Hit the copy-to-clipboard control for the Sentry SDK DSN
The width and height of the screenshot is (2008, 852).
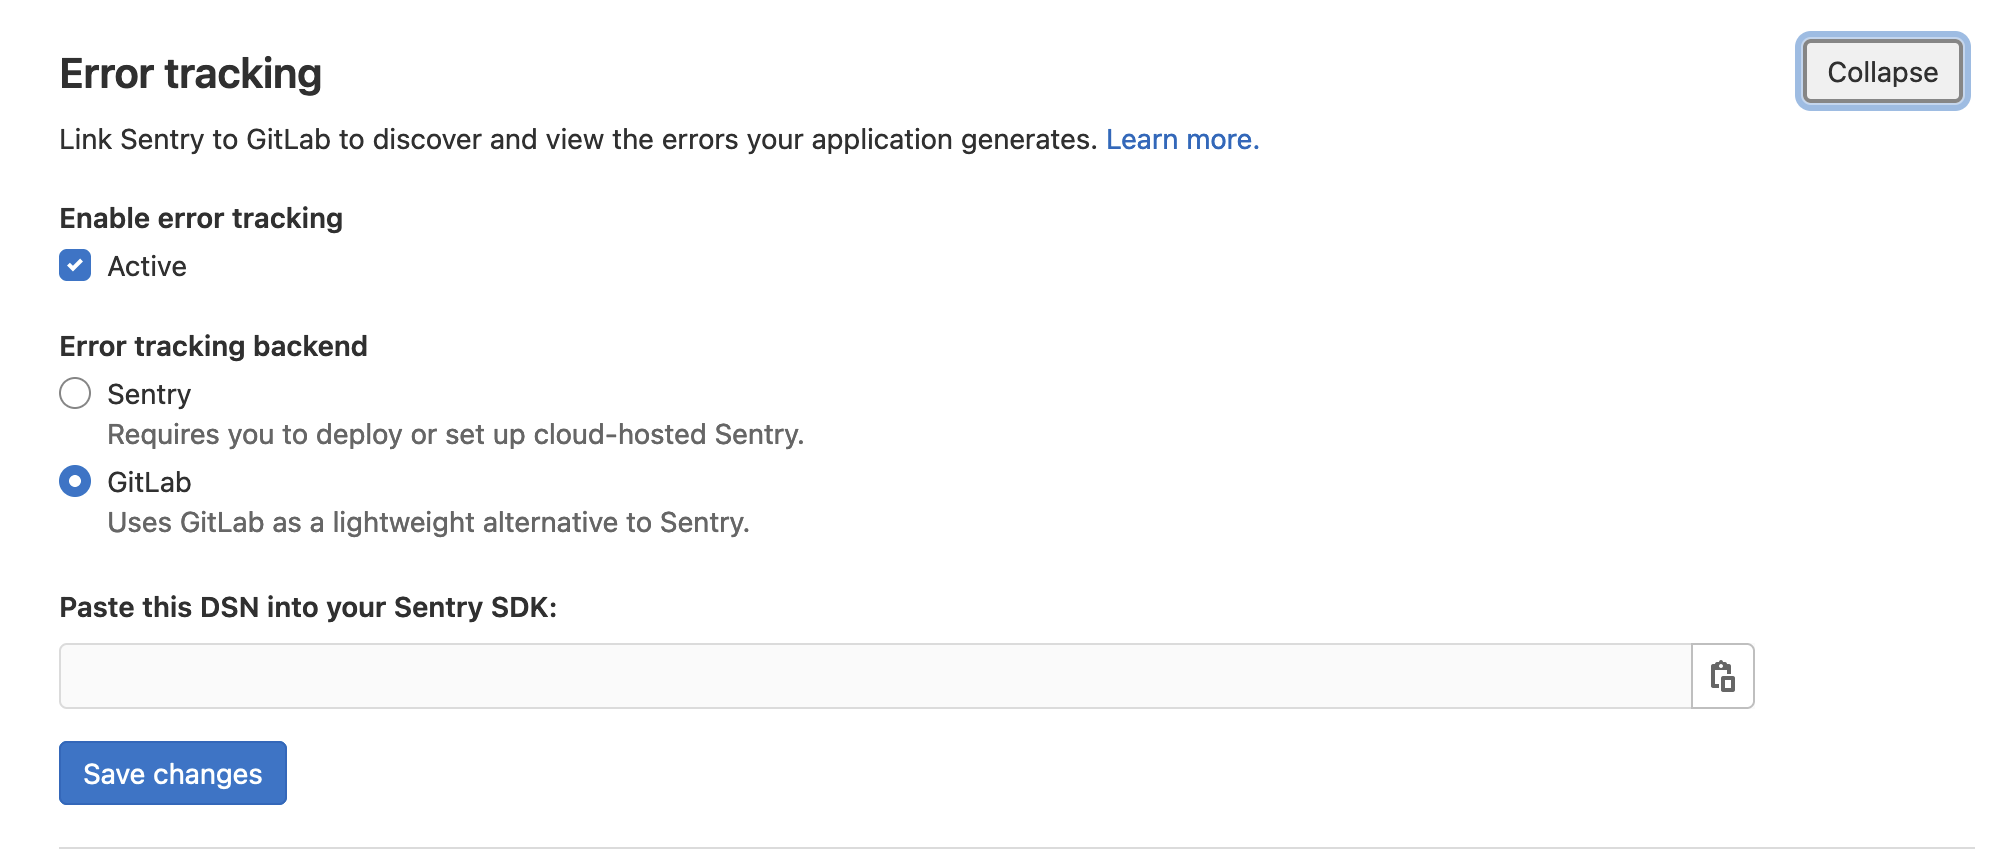[x=1722, y=675]
